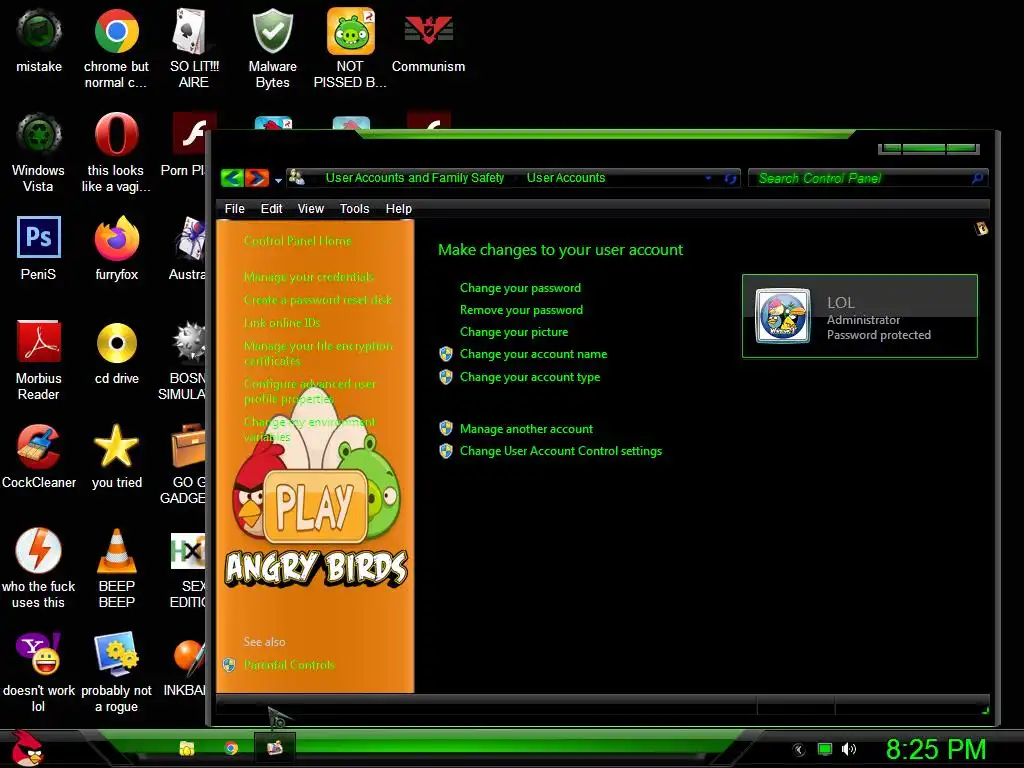Go back with the green arrow

click(x=232, y=178)
